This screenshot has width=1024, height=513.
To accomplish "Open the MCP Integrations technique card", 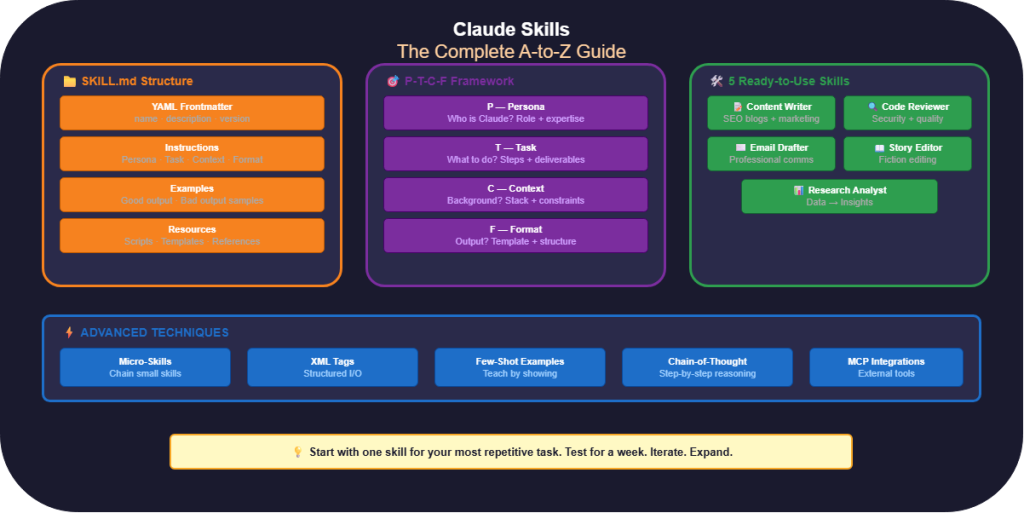I will (886, 367).
